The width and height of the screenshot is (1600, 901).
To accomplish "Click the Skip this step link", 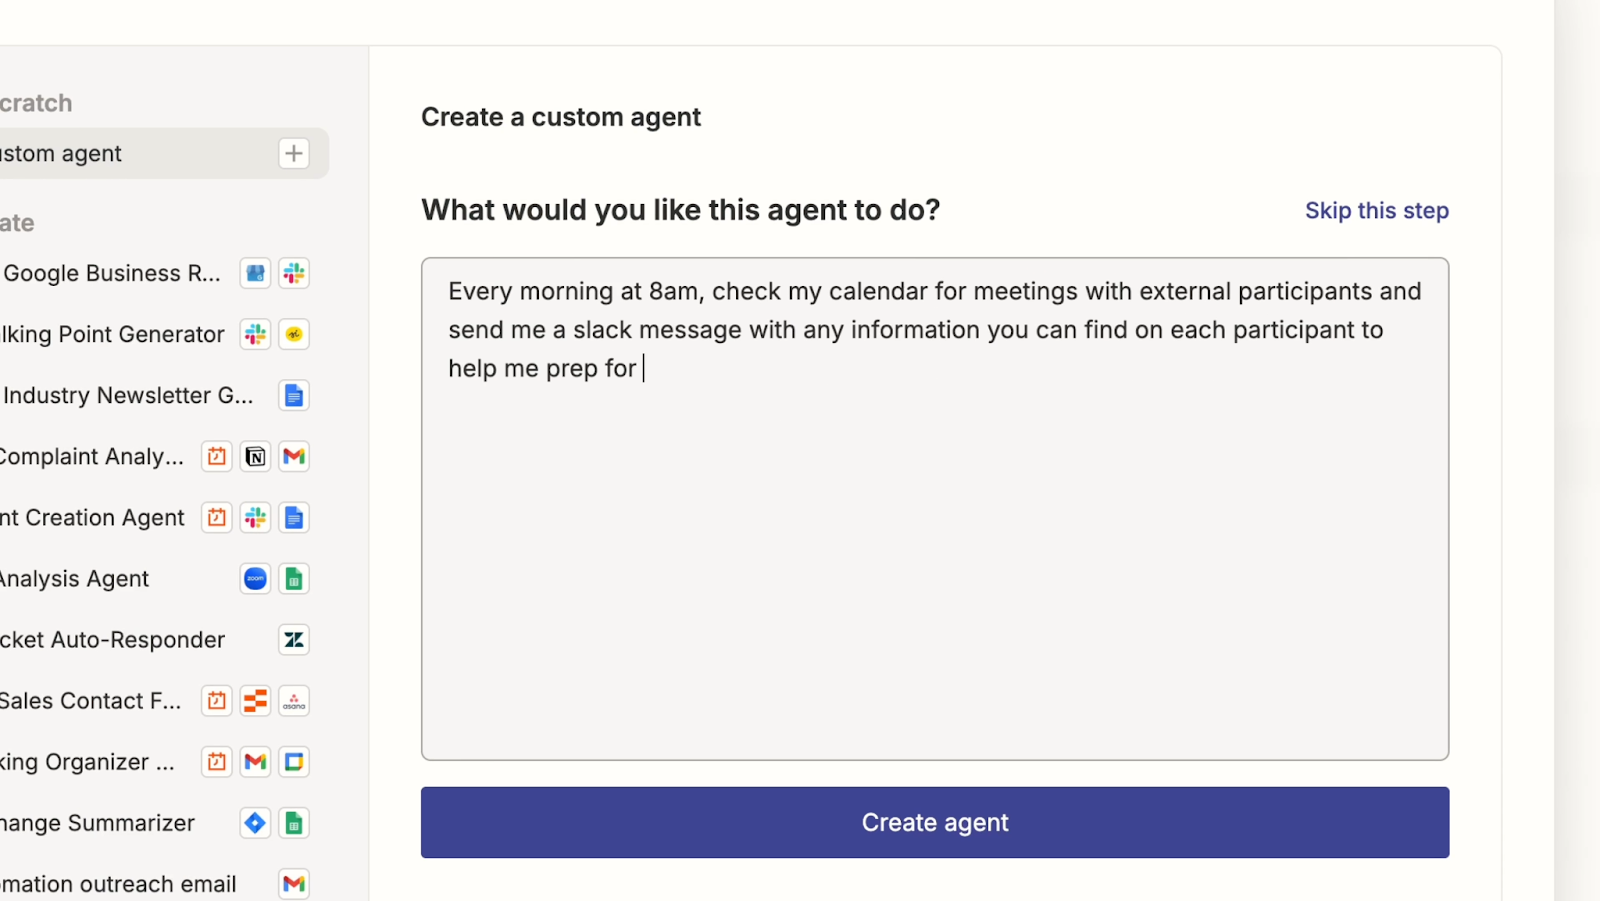I will [1376, 211].
